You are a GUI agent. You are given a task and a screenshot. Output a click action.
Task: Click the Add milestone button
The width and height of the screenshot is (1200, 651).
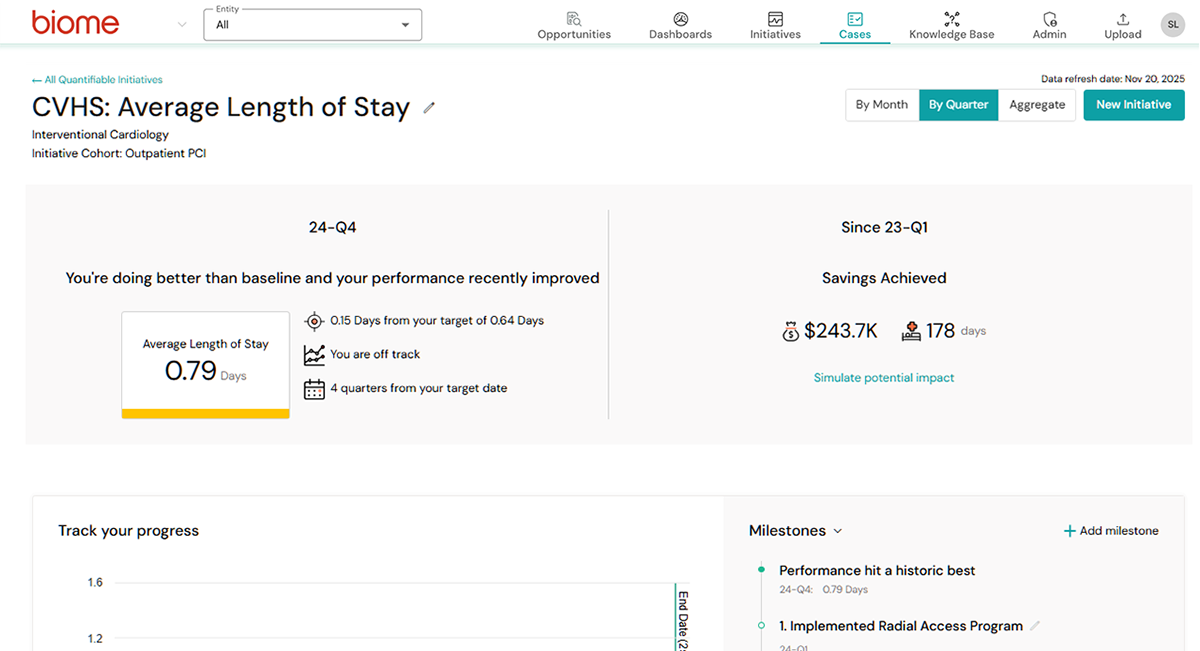tap(1111, 531)
